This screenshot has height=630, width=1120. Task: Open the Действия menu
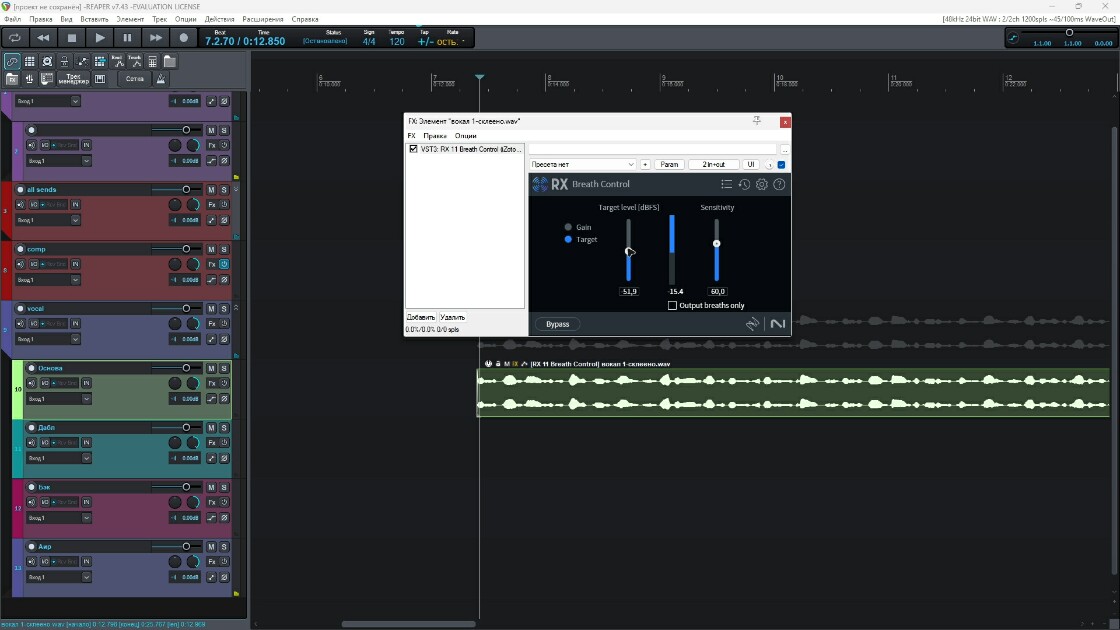click(219, 19)
